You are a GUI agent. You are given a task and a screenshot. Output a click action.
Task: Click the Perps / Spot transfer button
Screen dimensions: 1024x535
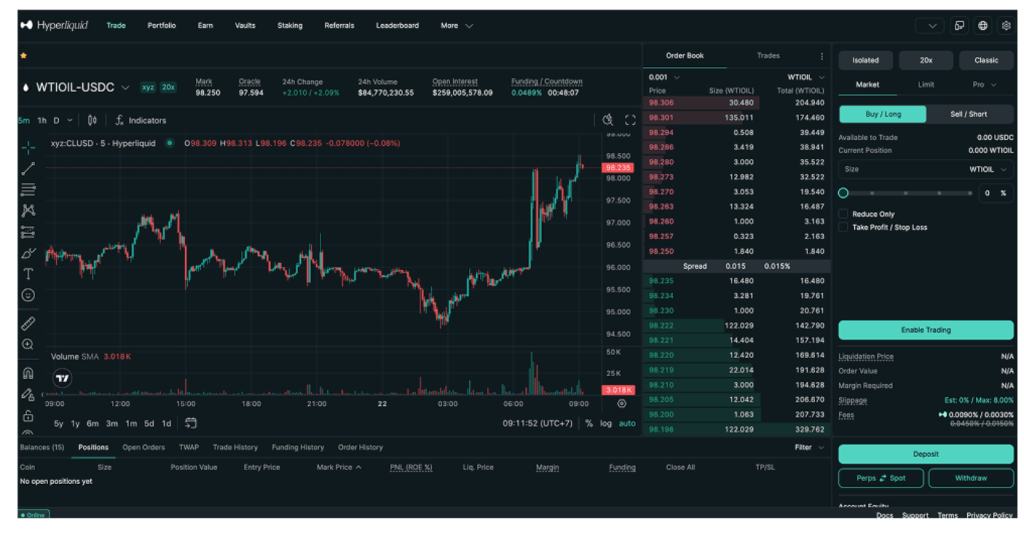[881, 478]
